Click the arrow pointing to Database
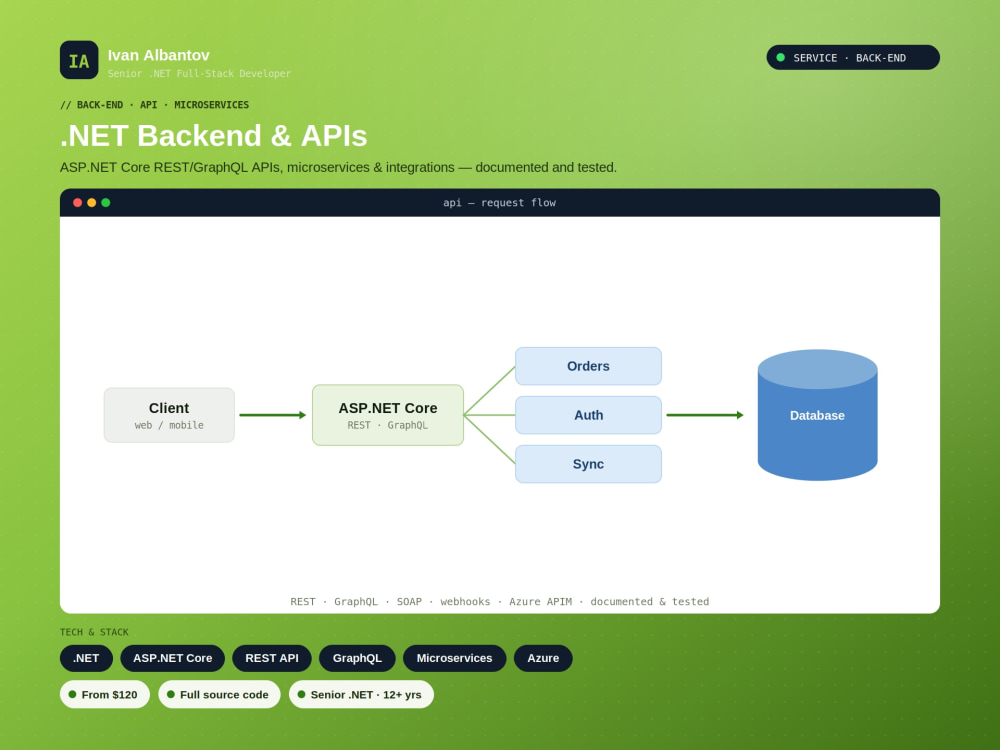This screenshot has height=750, width=1000. coord(705,415)
